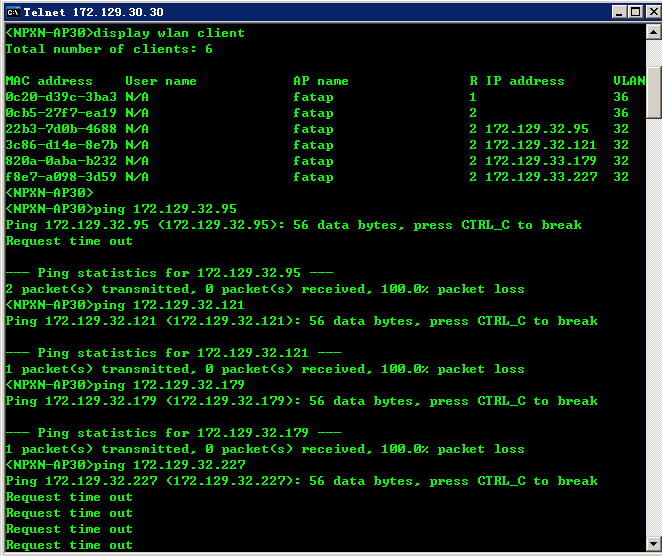The image size is (662, 556).
Task: Click the '2 packet(s) transmitted' result line
Action: (265, 289)
